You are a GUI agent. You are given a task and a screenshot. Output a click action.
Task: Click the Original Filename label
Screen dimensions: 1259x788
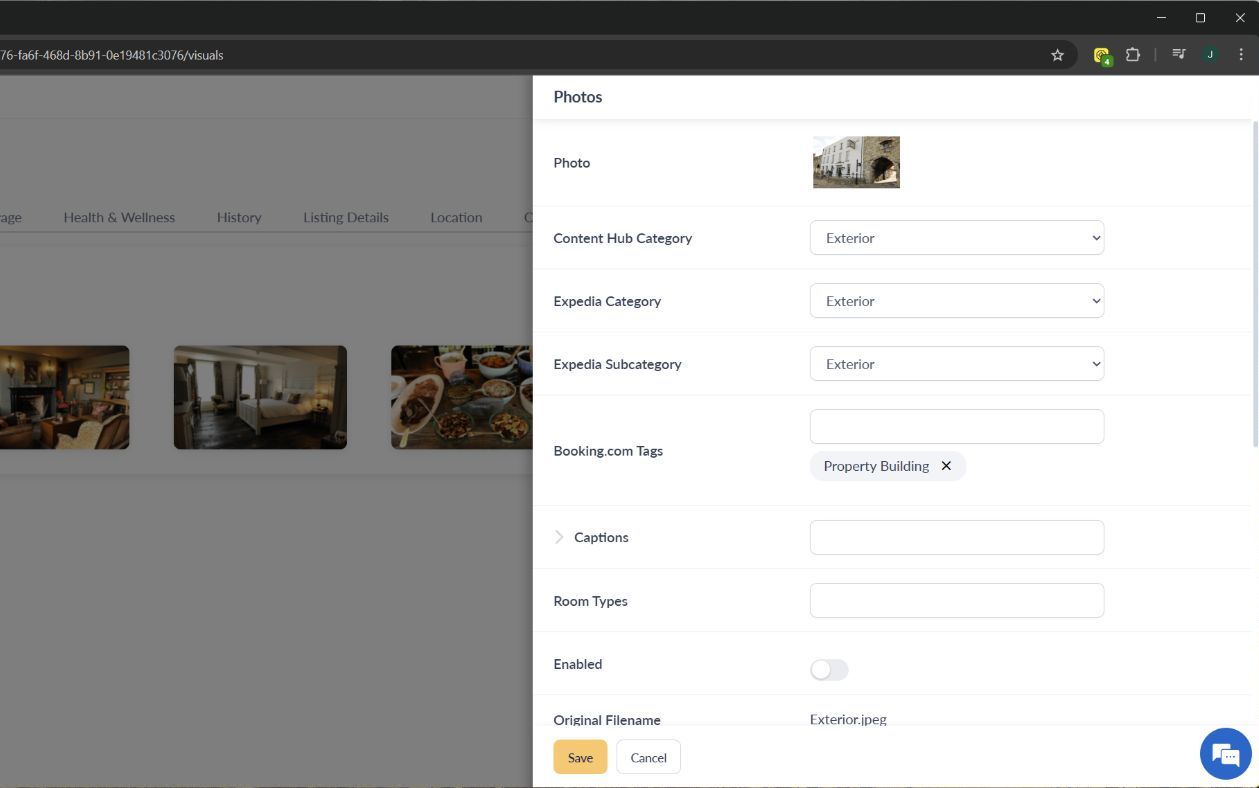click(607, 720)
